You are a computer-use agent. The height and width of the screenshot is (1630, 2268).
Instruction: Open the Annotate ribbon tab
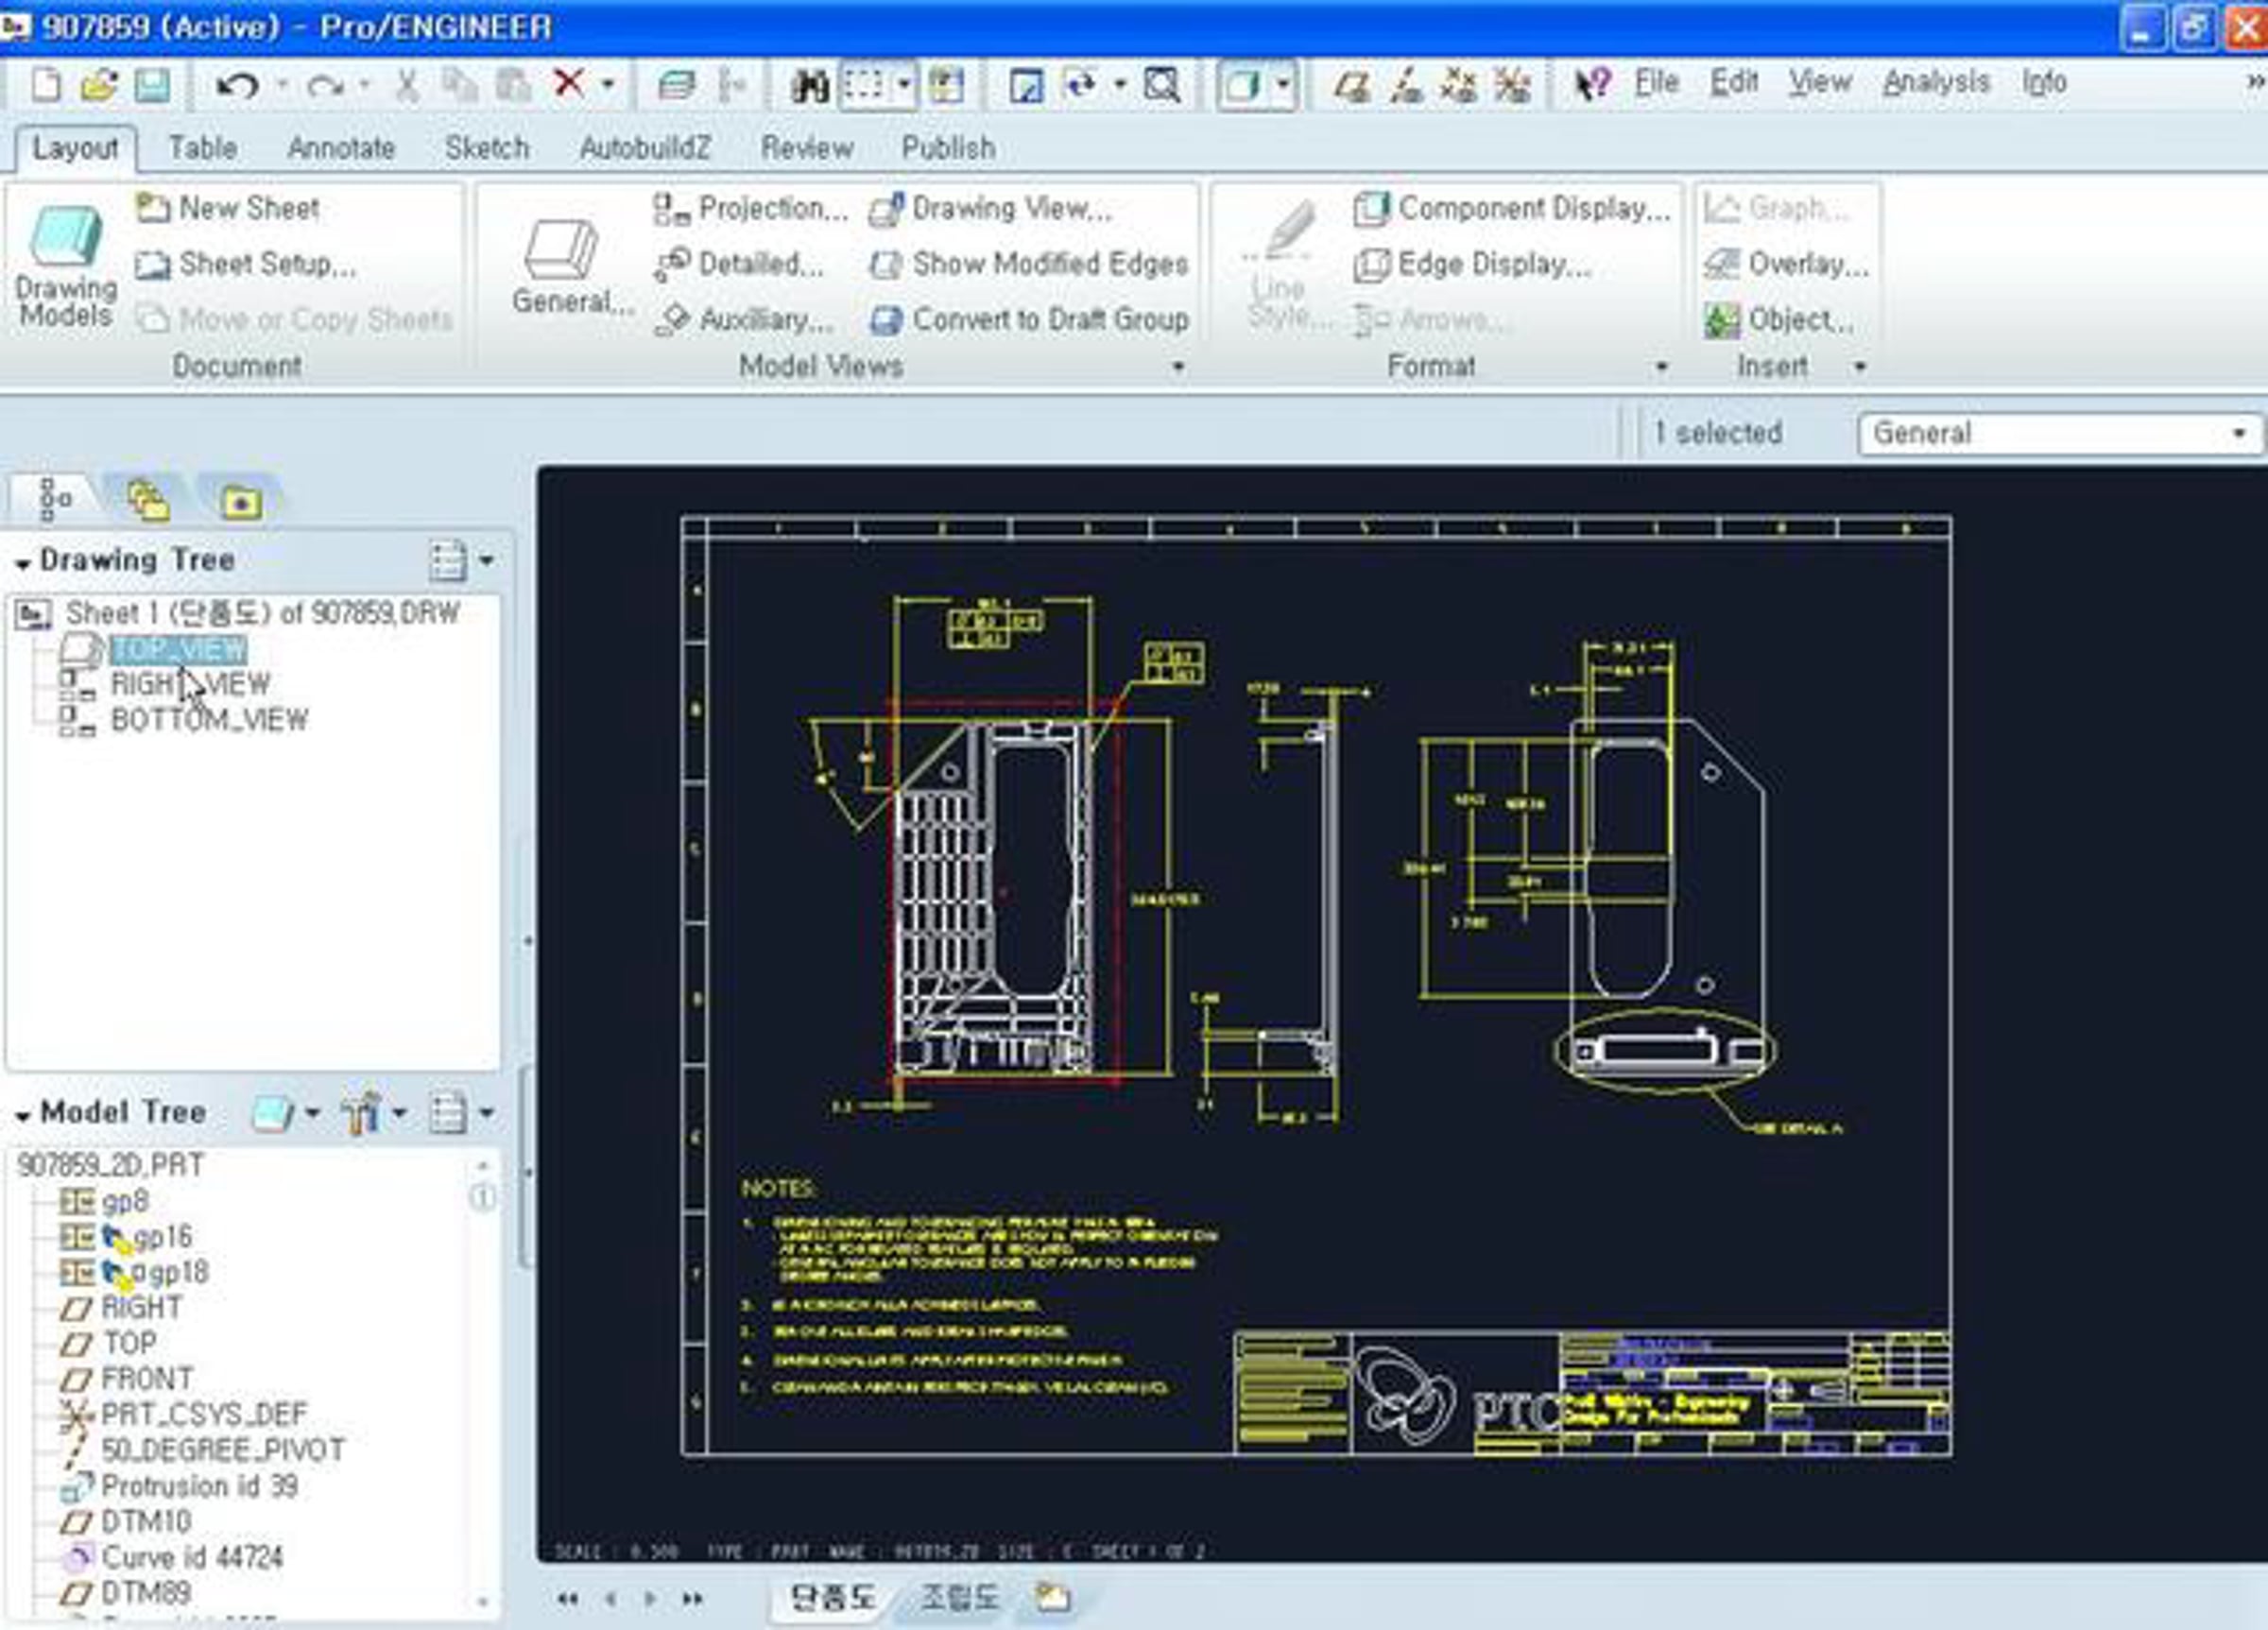[341, 148]
